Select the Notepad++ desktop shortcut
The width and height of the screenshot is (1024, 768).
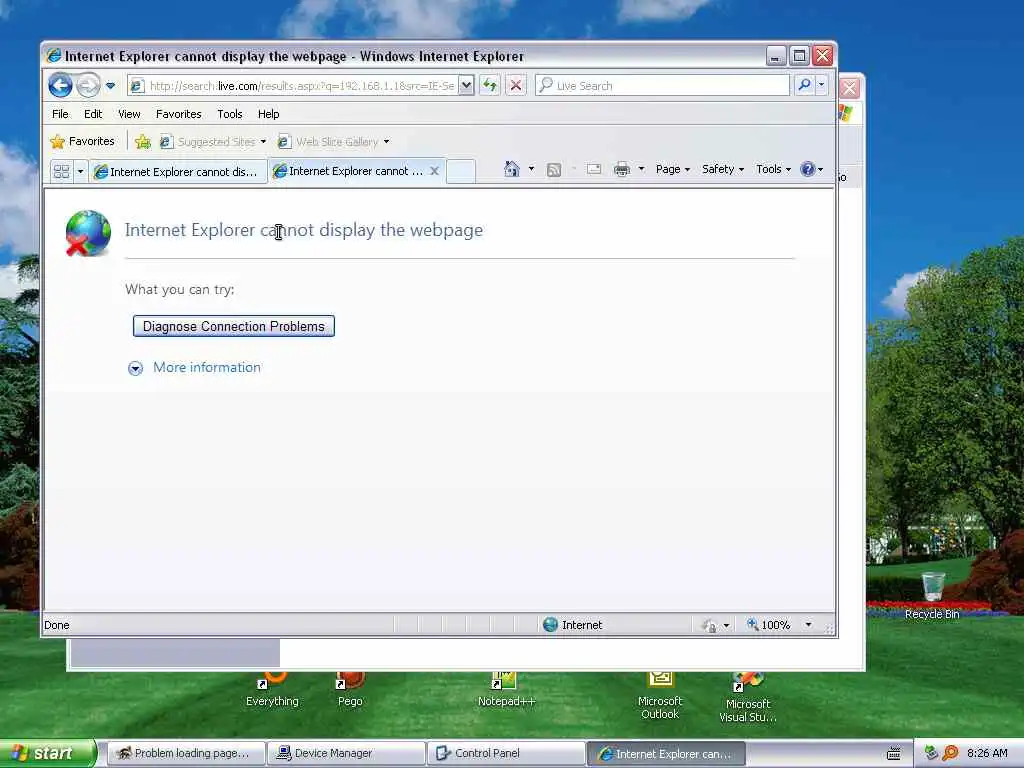click(506, 691)
